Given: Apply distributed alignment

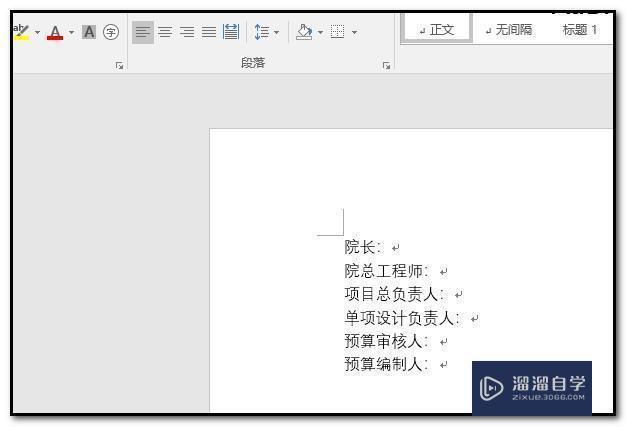Looking at the screenshot, I should 231,32.
